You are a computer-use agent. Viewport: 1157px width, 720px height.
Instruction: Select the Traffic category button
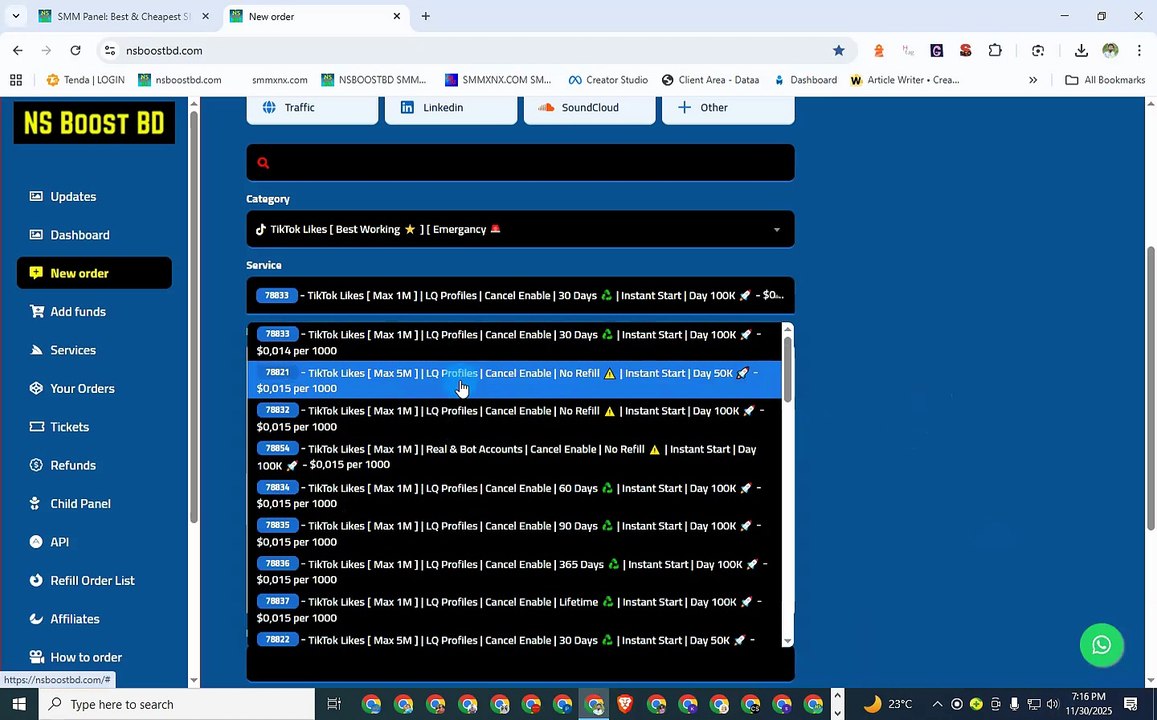312,108
